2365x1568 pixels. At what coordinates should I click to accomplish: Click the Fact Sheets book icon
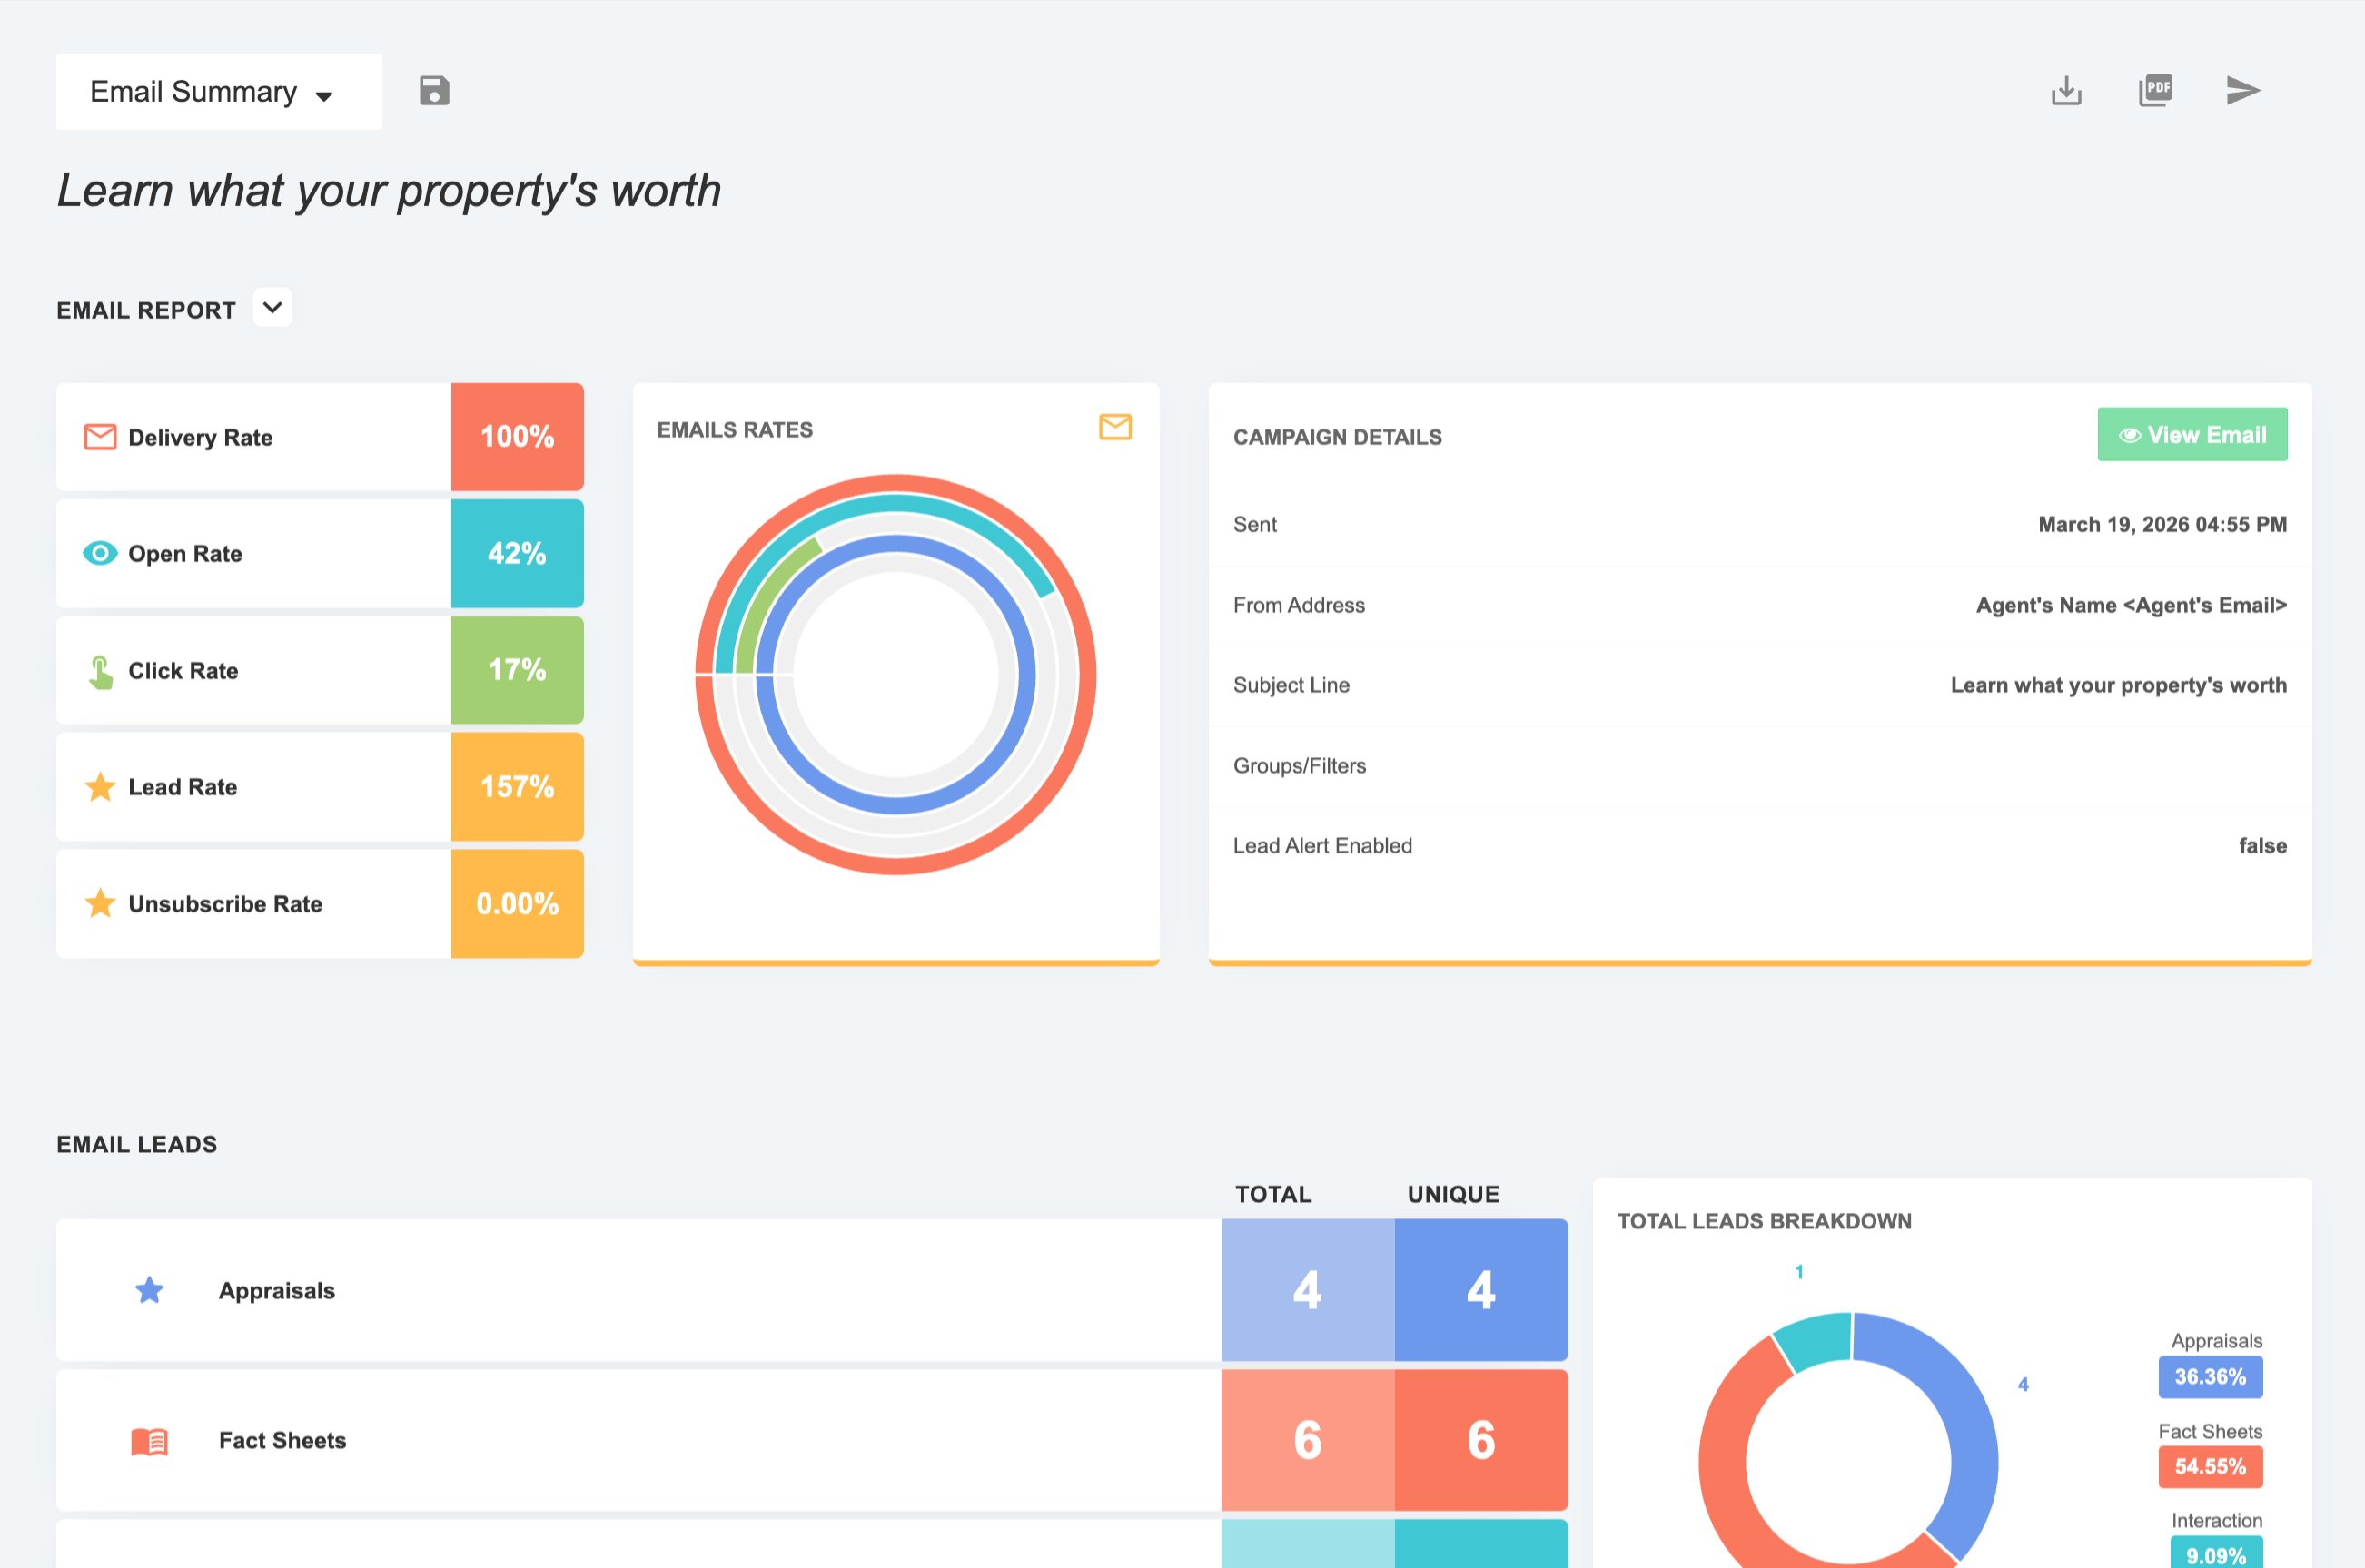point(149,1441)
